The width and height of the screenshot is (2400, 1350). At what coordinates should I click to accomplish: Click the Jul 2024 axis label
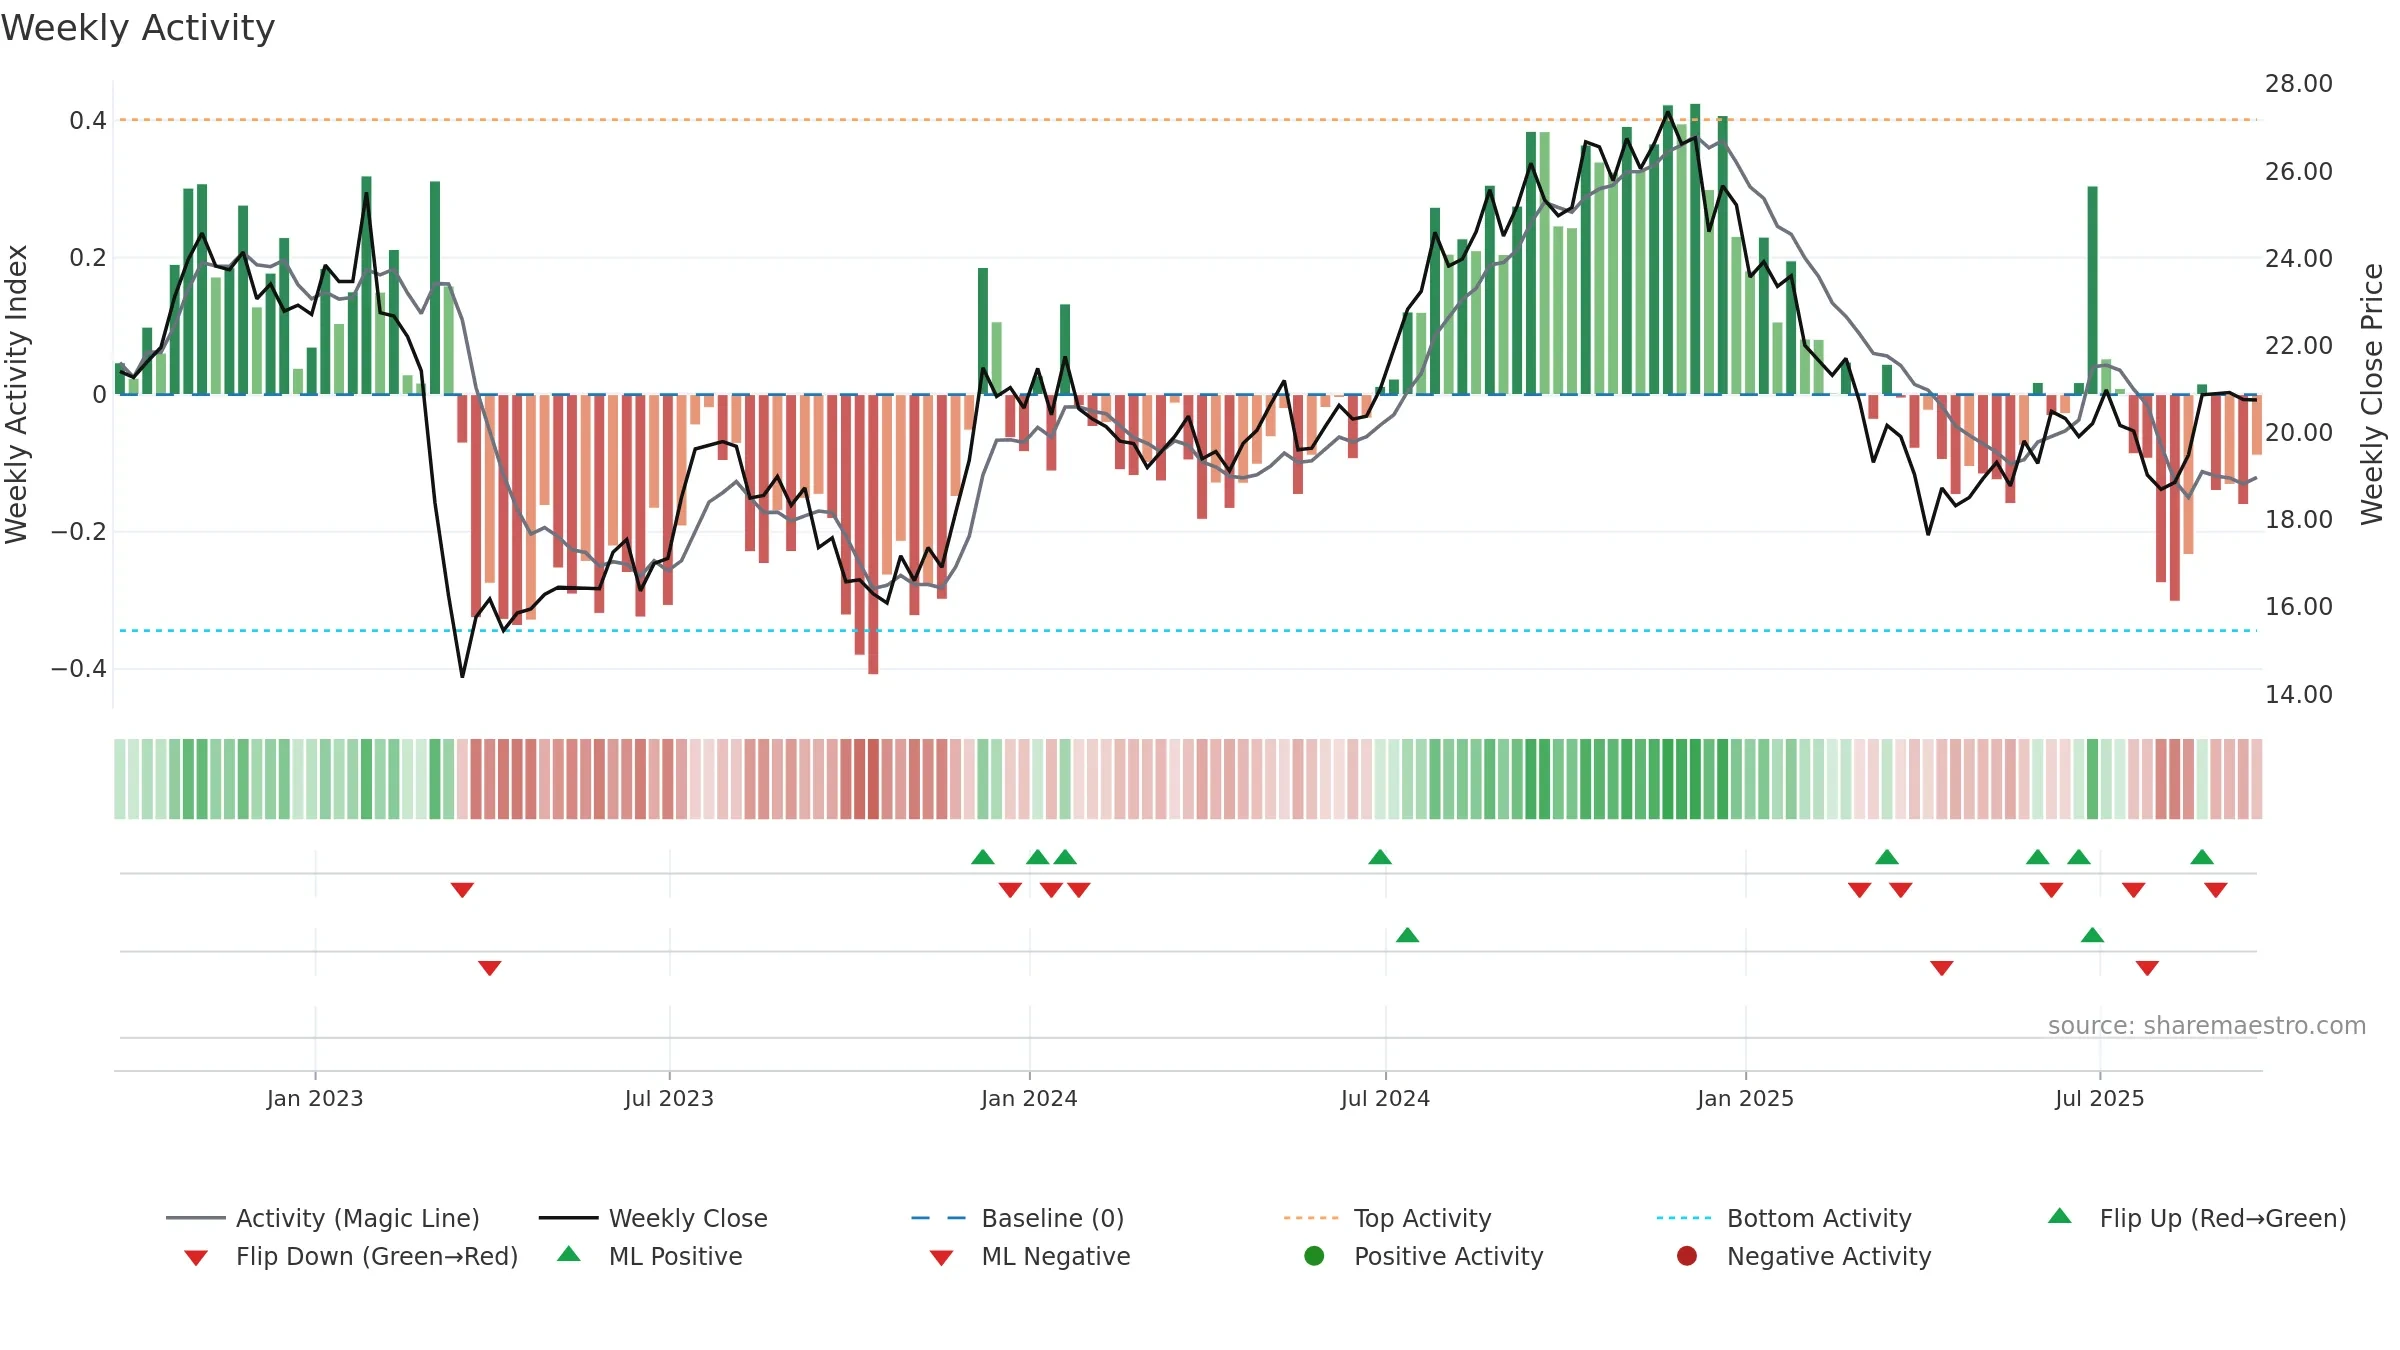point(1385,1098)
